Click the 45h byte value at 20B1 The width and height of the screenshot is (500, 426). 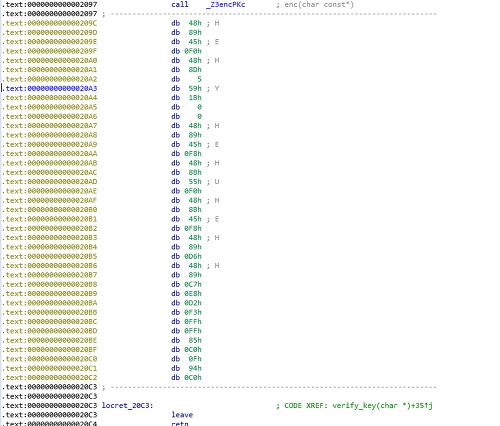(195, 219)
